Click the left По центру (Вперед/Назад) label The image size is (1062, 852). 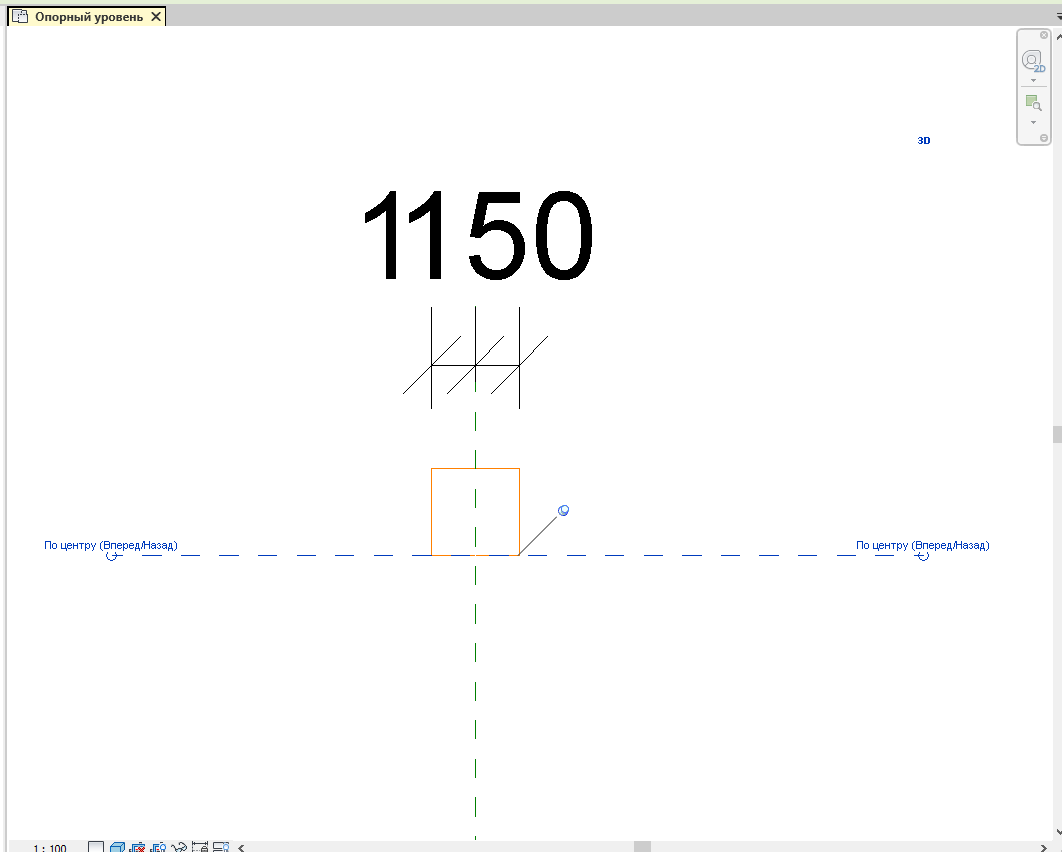tap(110, 545)
